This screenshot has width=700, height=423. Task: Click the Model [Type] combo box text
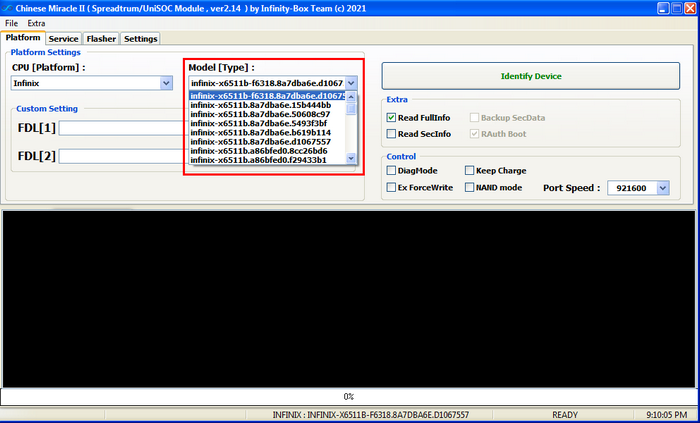point(267,83)
